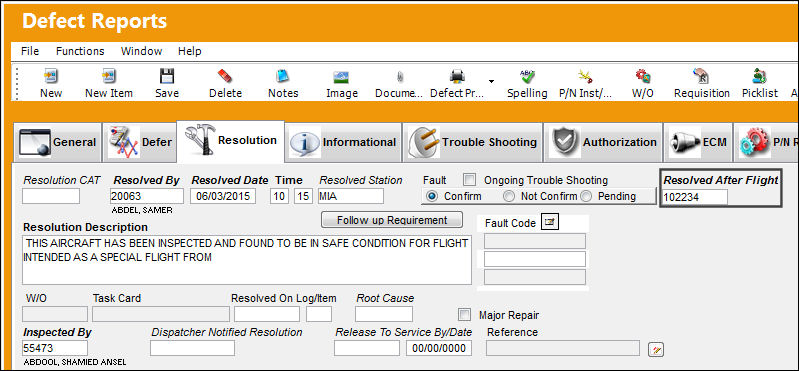Open the File menu
799x371 pixels.
(x=30, y=51)
